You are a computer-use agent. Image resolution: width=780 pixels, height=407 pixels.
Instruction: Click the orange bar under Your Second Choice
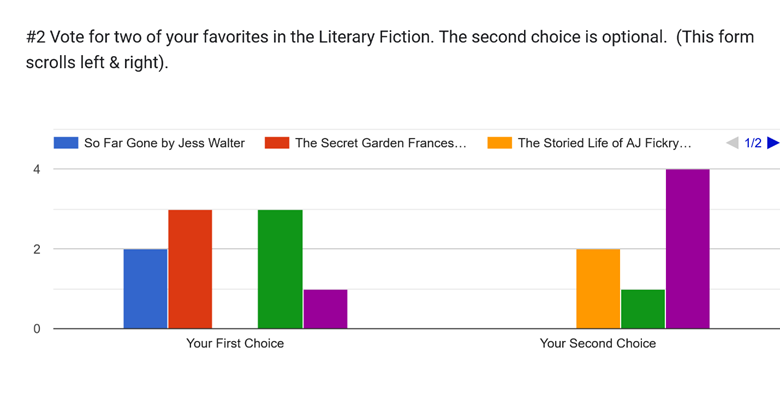(598, 288)
